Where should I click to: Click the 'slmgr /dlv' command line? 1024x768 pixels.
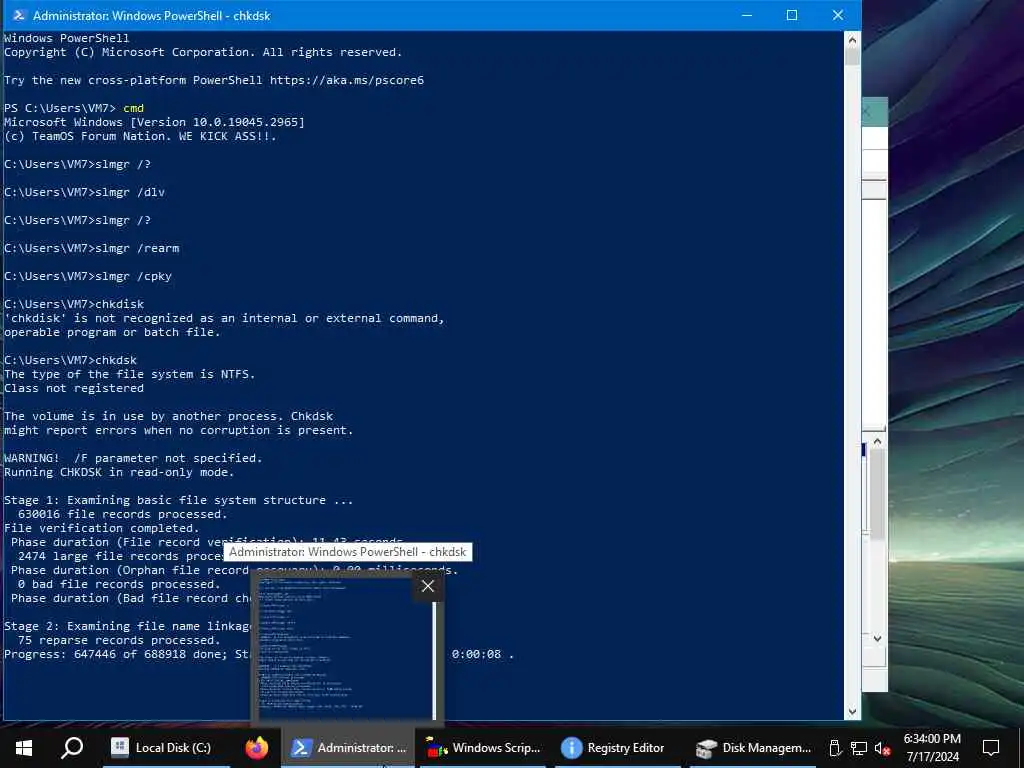click(84, 192)
